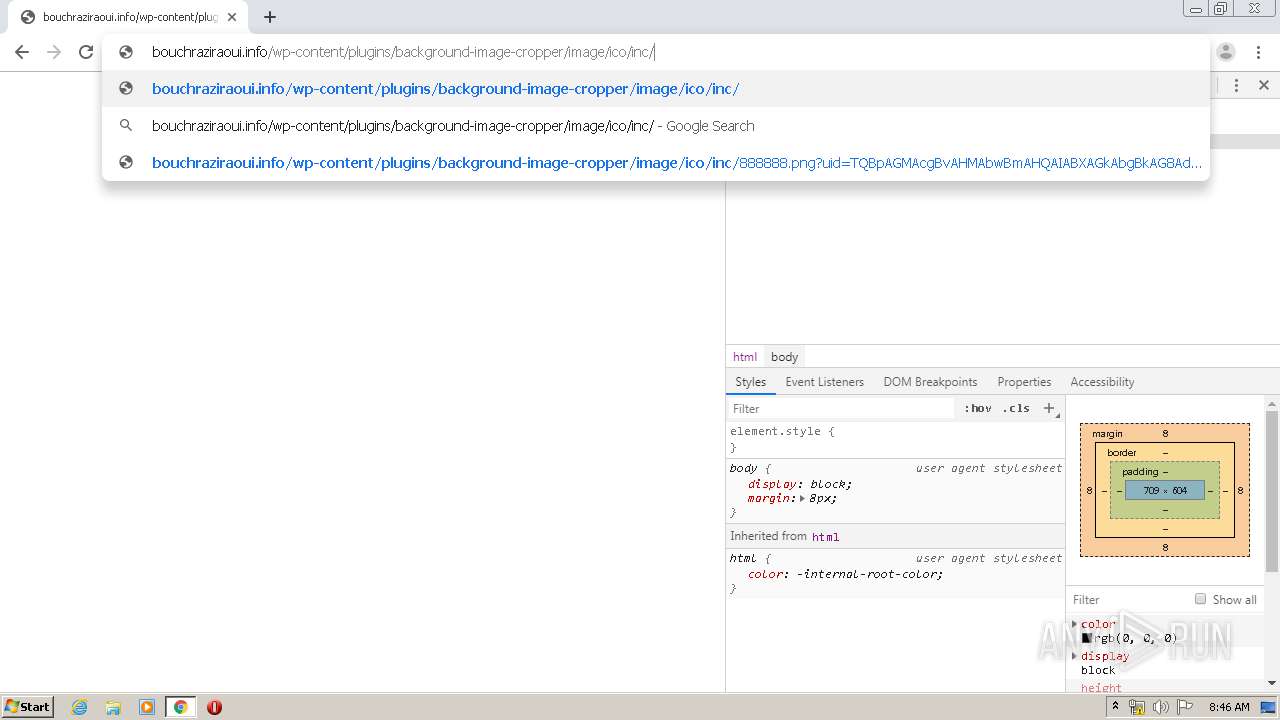
Task: Add a new style rule with plus icon
Action: (1049, 408)
